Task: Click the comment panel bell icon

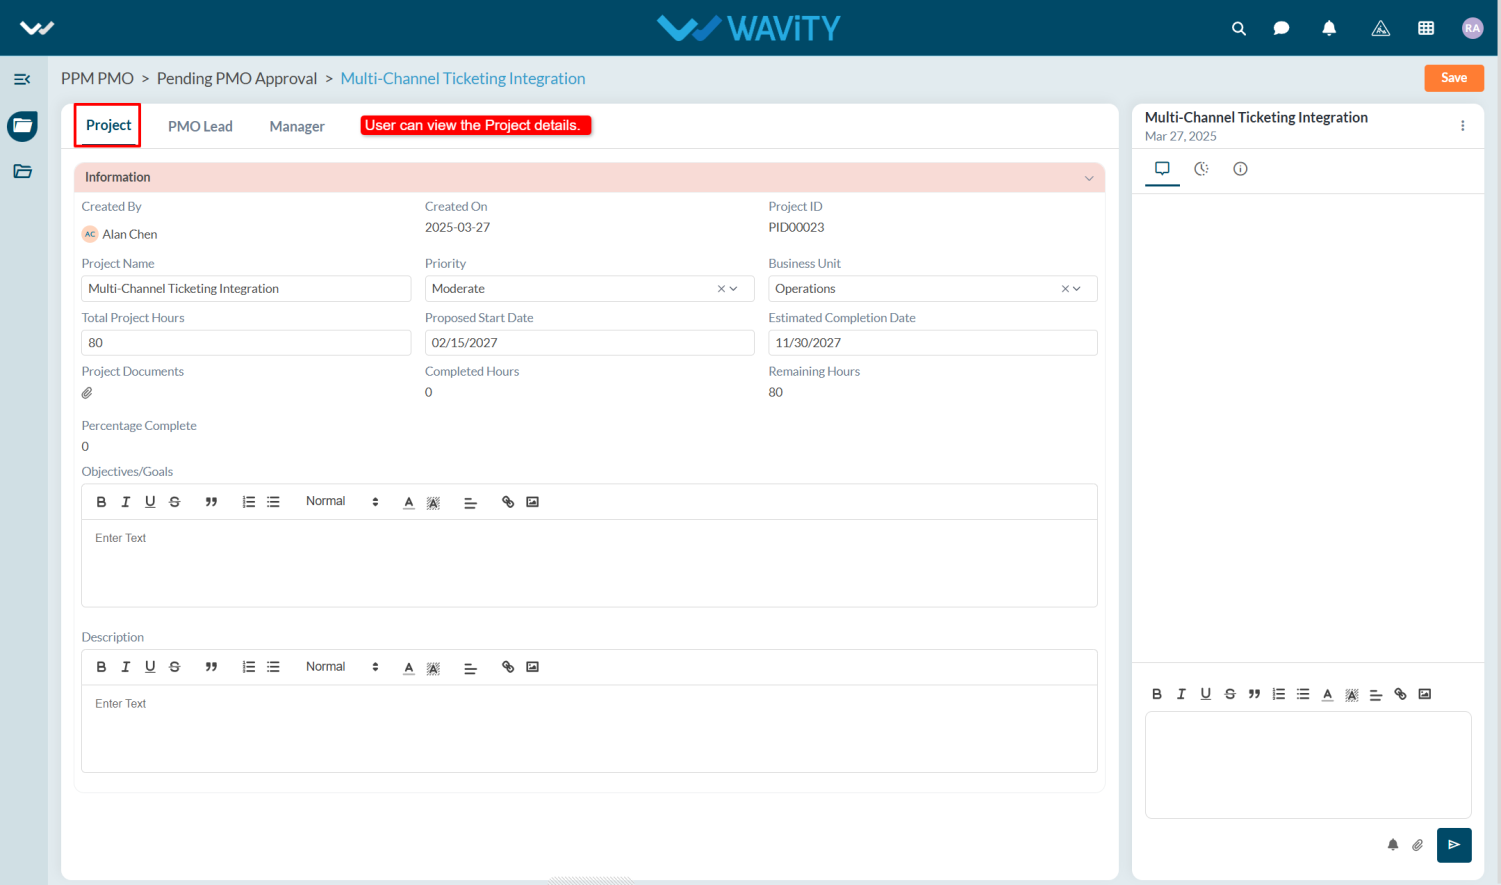Action: pyautogui.click(x=1392, y=845)
